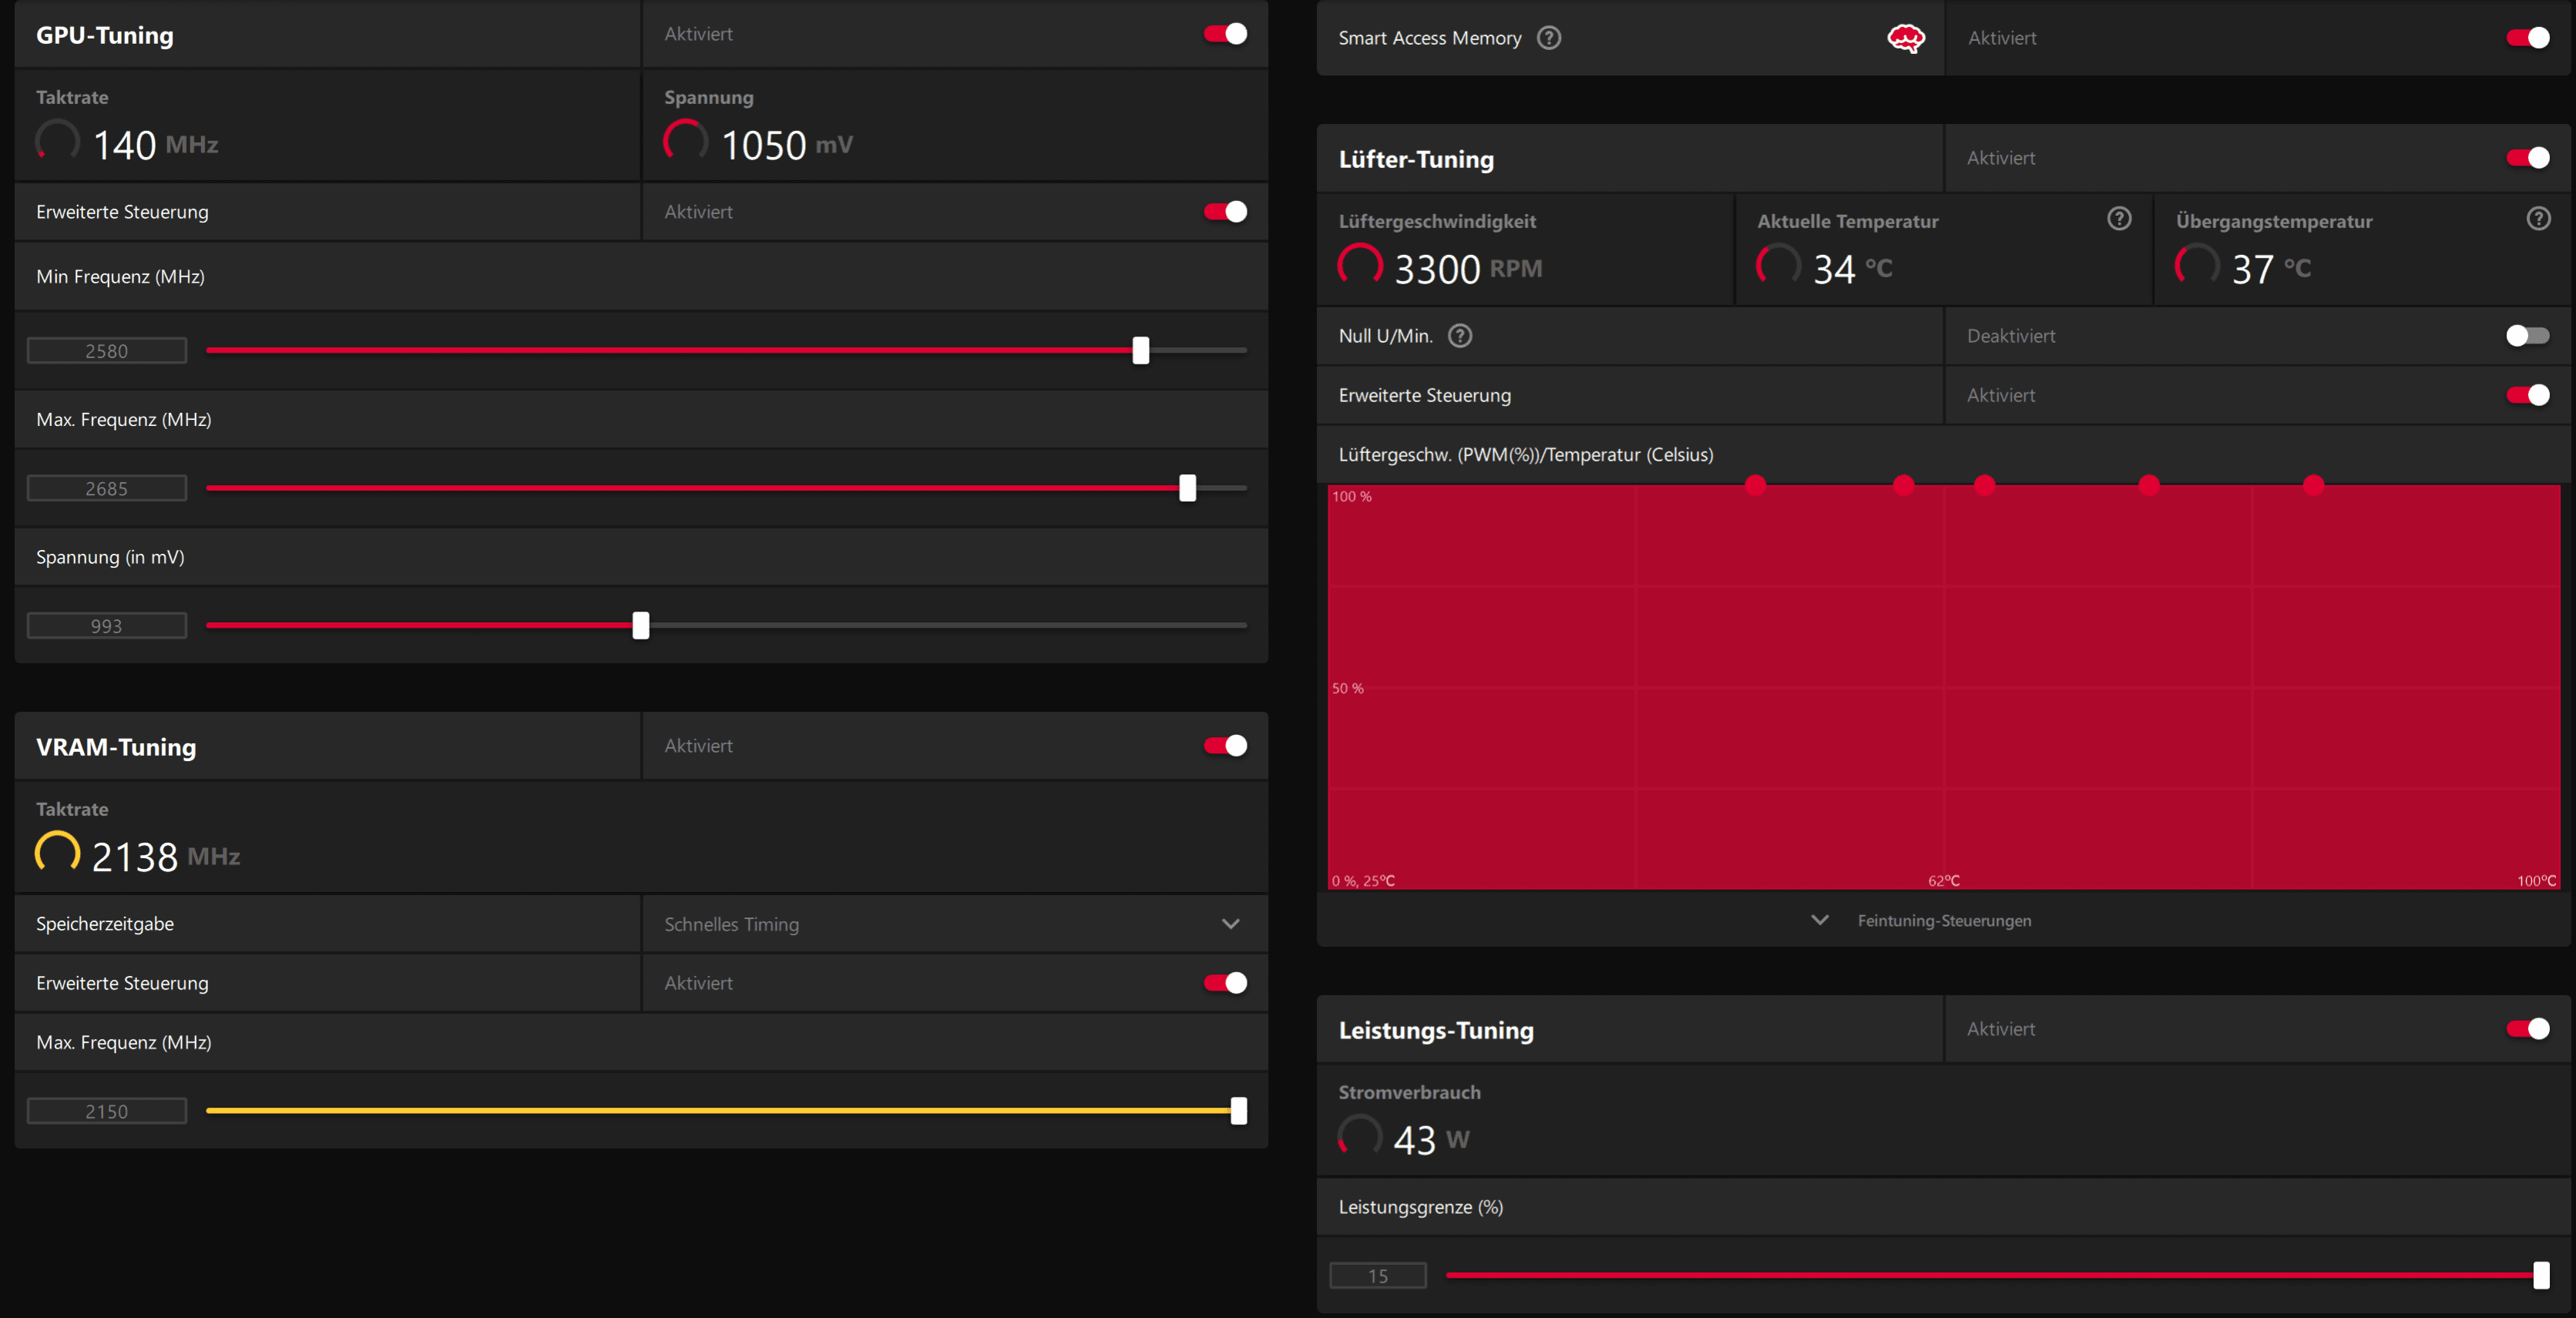Click the GPU Spannung gauge icon
This screenshot has width=2576, height=1318.
[685, 142]
